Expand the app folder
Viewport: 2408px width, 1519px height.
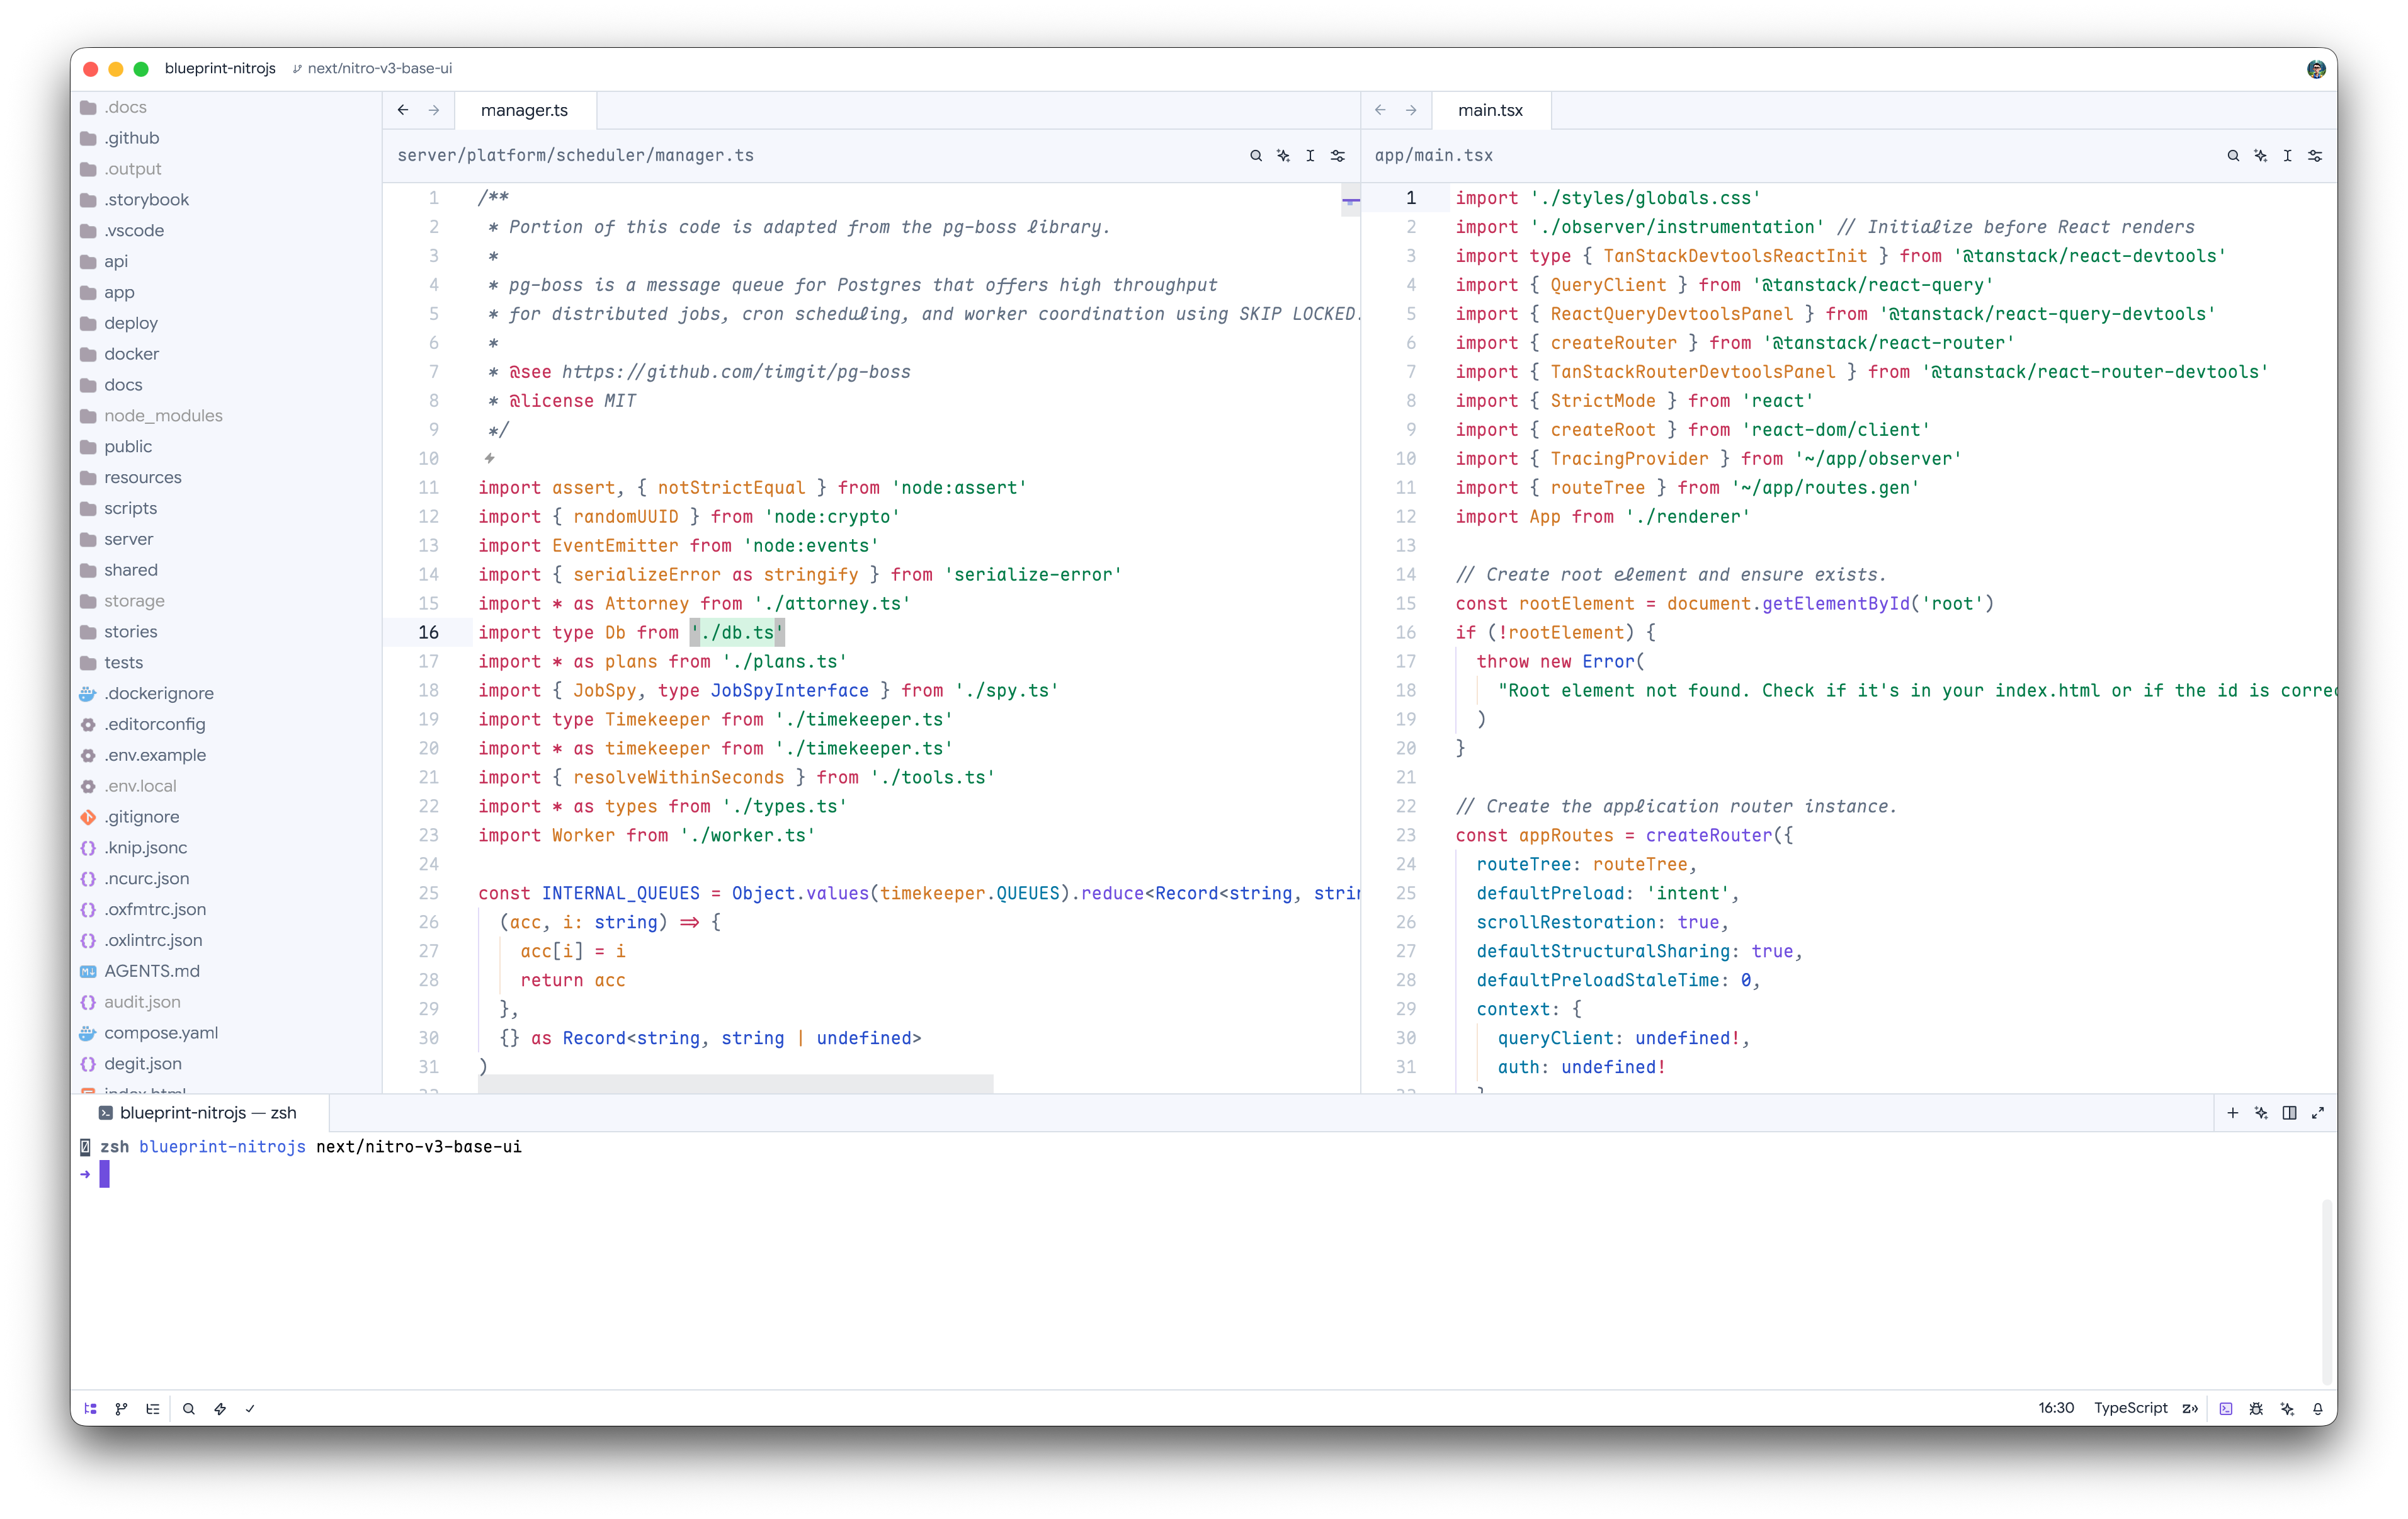tap(226, 292)
